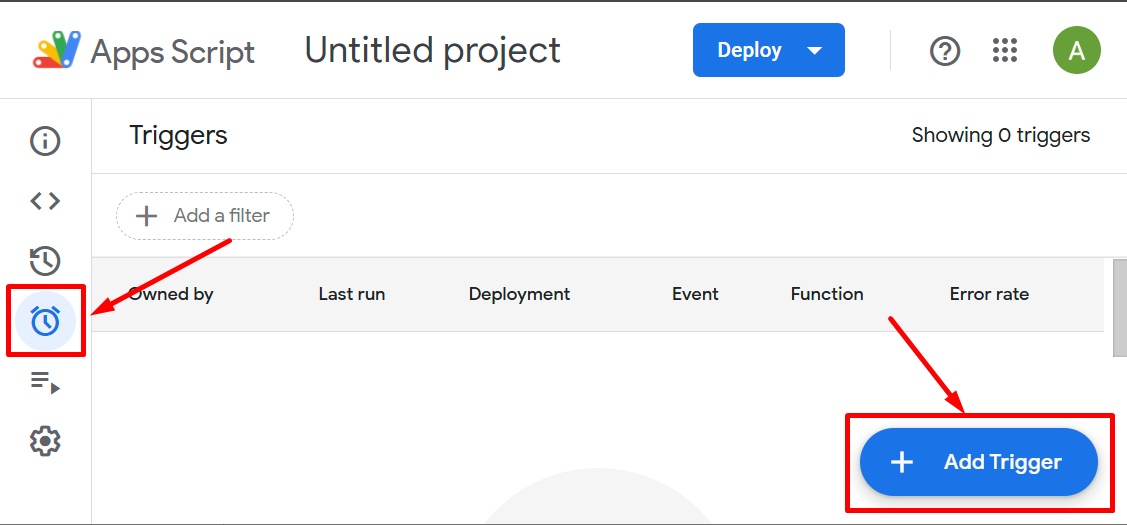Open the Executions list icon
Image resolution: width=1127 pixels, height=525 pixels.
[x=45, y=381]
